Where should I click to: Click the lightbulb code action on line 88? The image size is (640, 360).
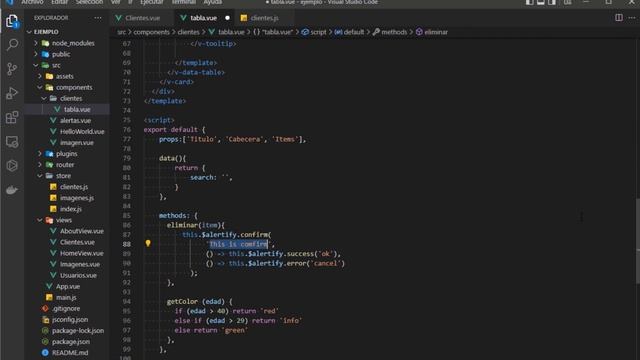tap(148, 243)
